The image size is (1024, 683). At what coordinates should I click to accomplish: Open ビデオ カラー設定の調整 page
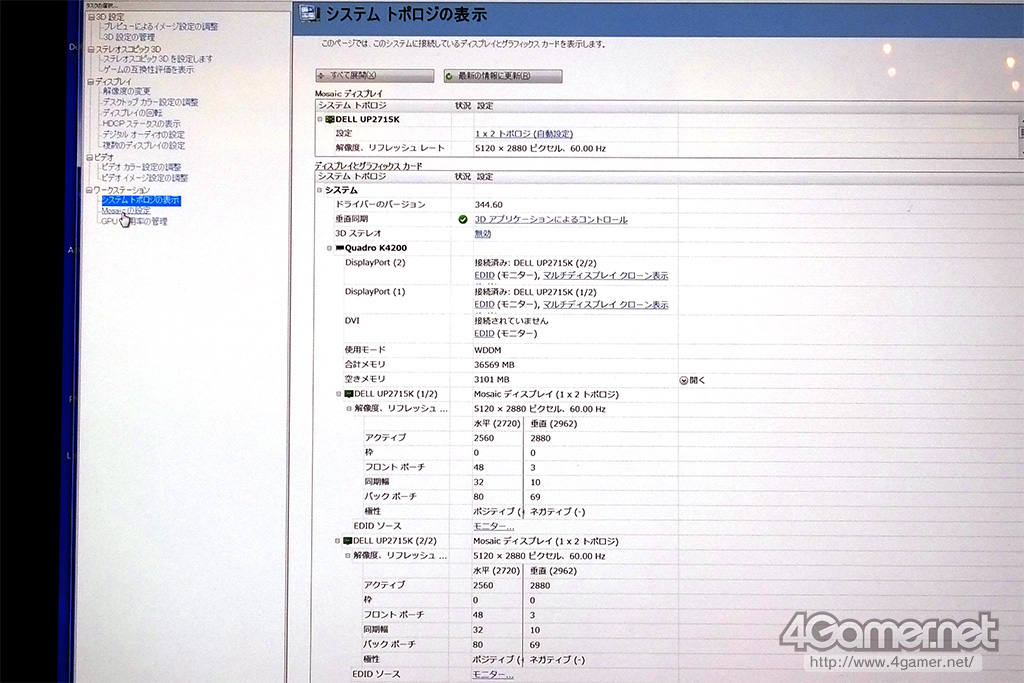pos(141,167)
